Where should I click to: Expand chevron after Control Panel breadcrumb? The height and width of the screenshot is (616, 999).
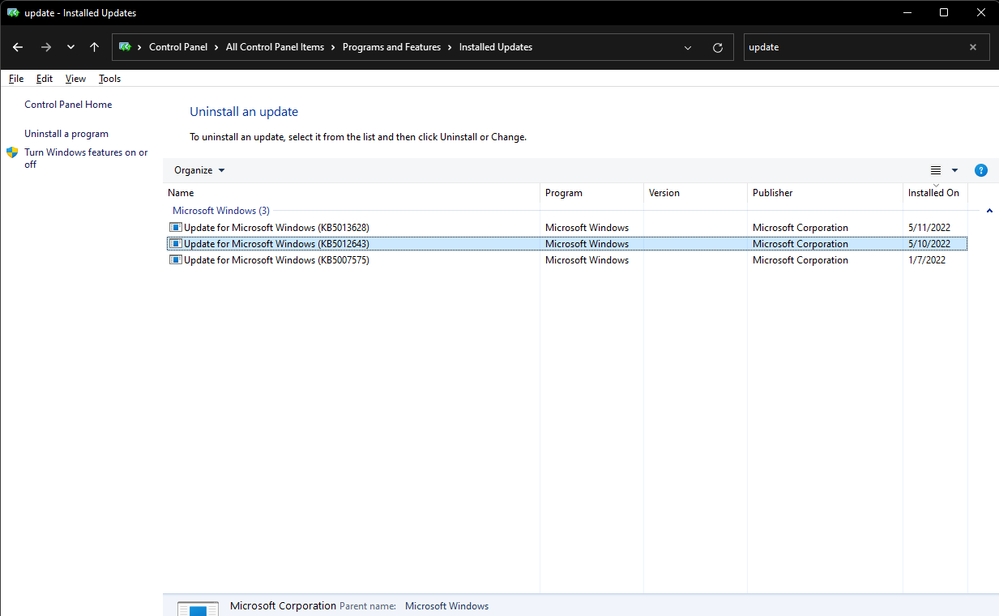point(217,47)
